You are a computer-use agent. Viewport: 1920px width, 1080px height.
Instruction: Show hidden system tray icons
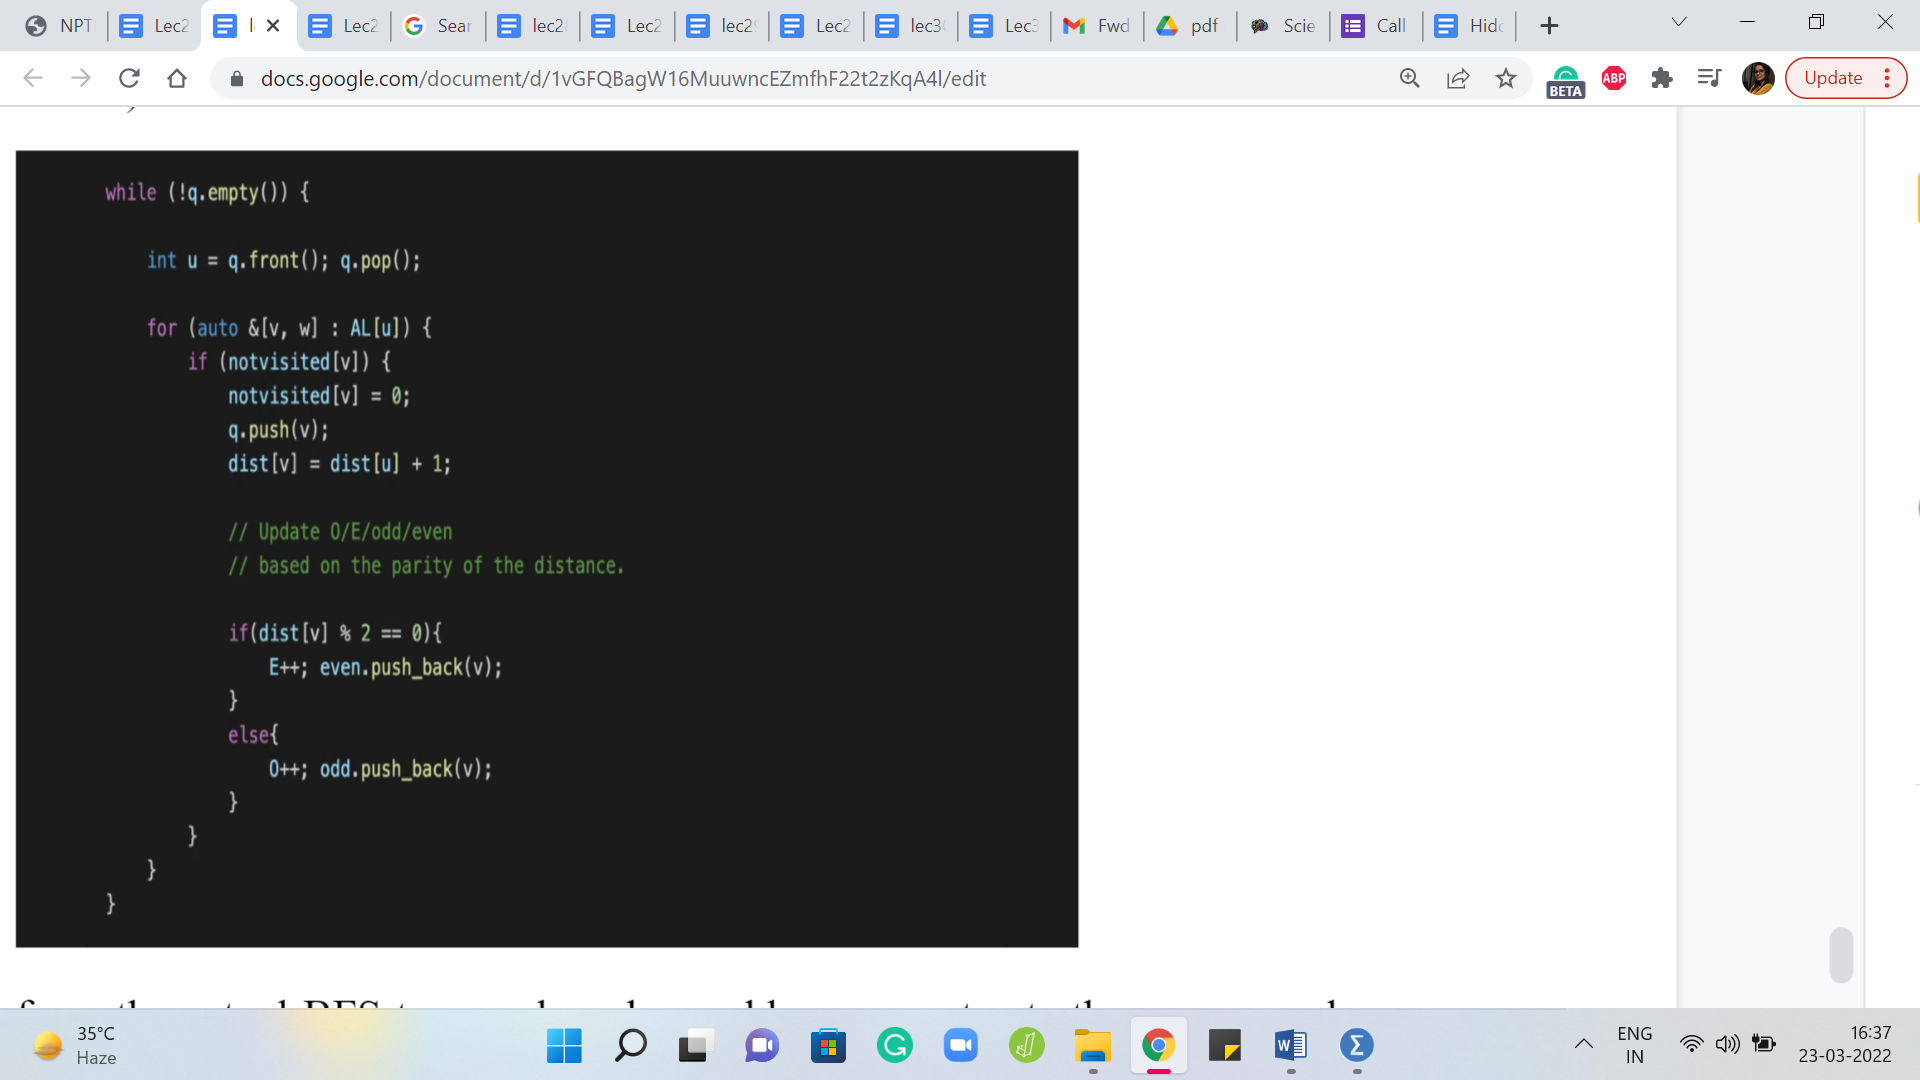click(1584, 1045)
